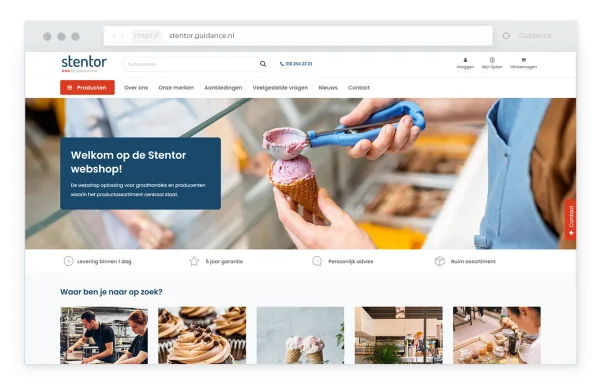The image size is (600, 390).
Task: Click the star icon for 5 jaar garantie
Action: click(x=194, y=261)
